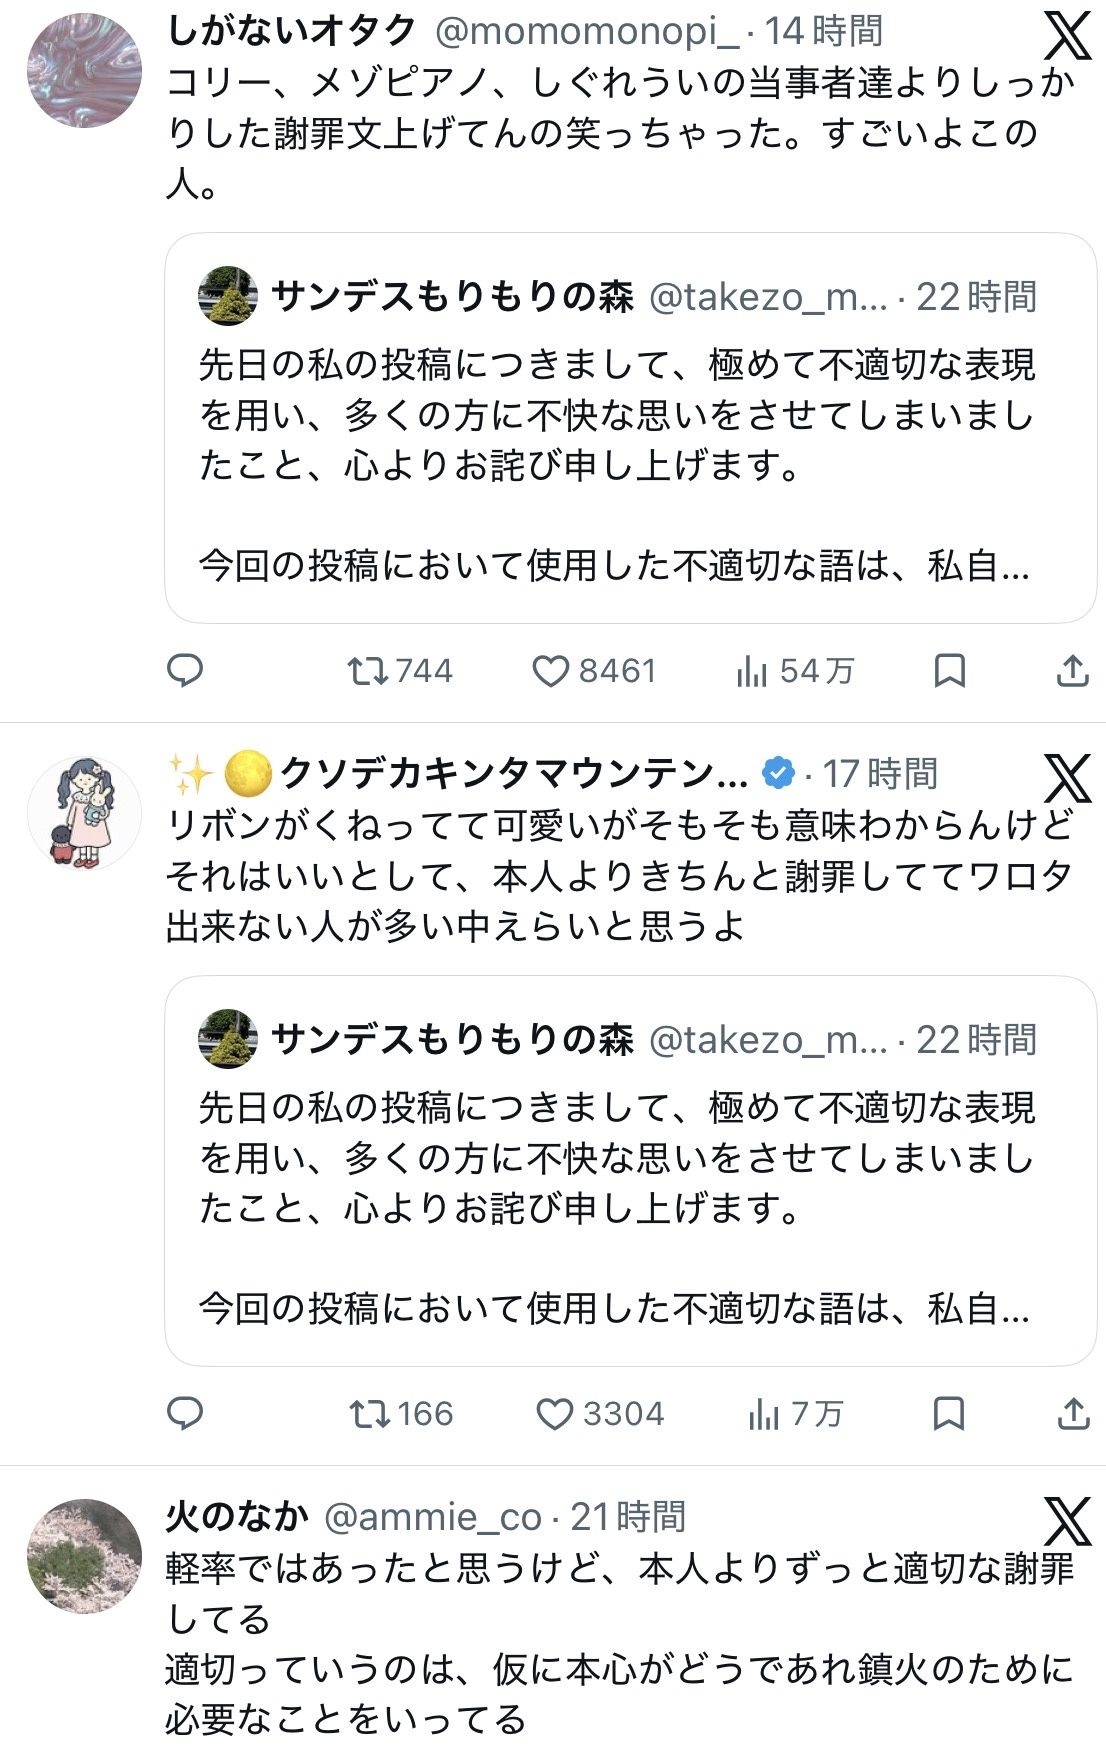This screenshot has width=1106, height=1747.
Task: View analytics showing 54万 views
Action: 795,670
